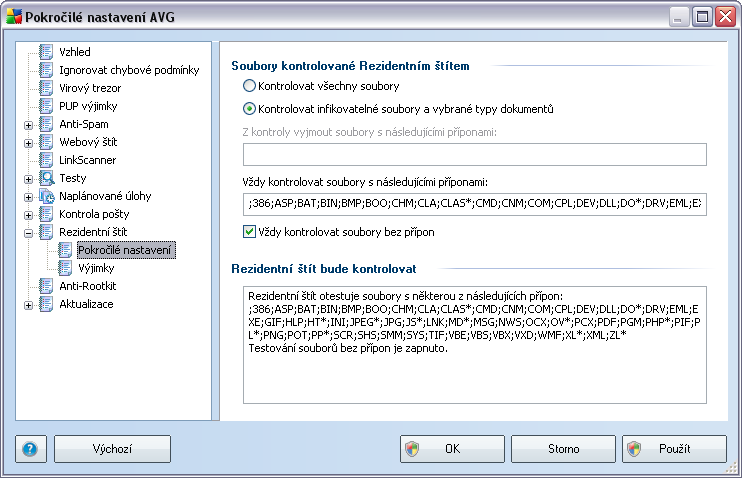Click the Kontrola pošty page icon
Screen dimensions: 742x478
[x=46, y=214]
